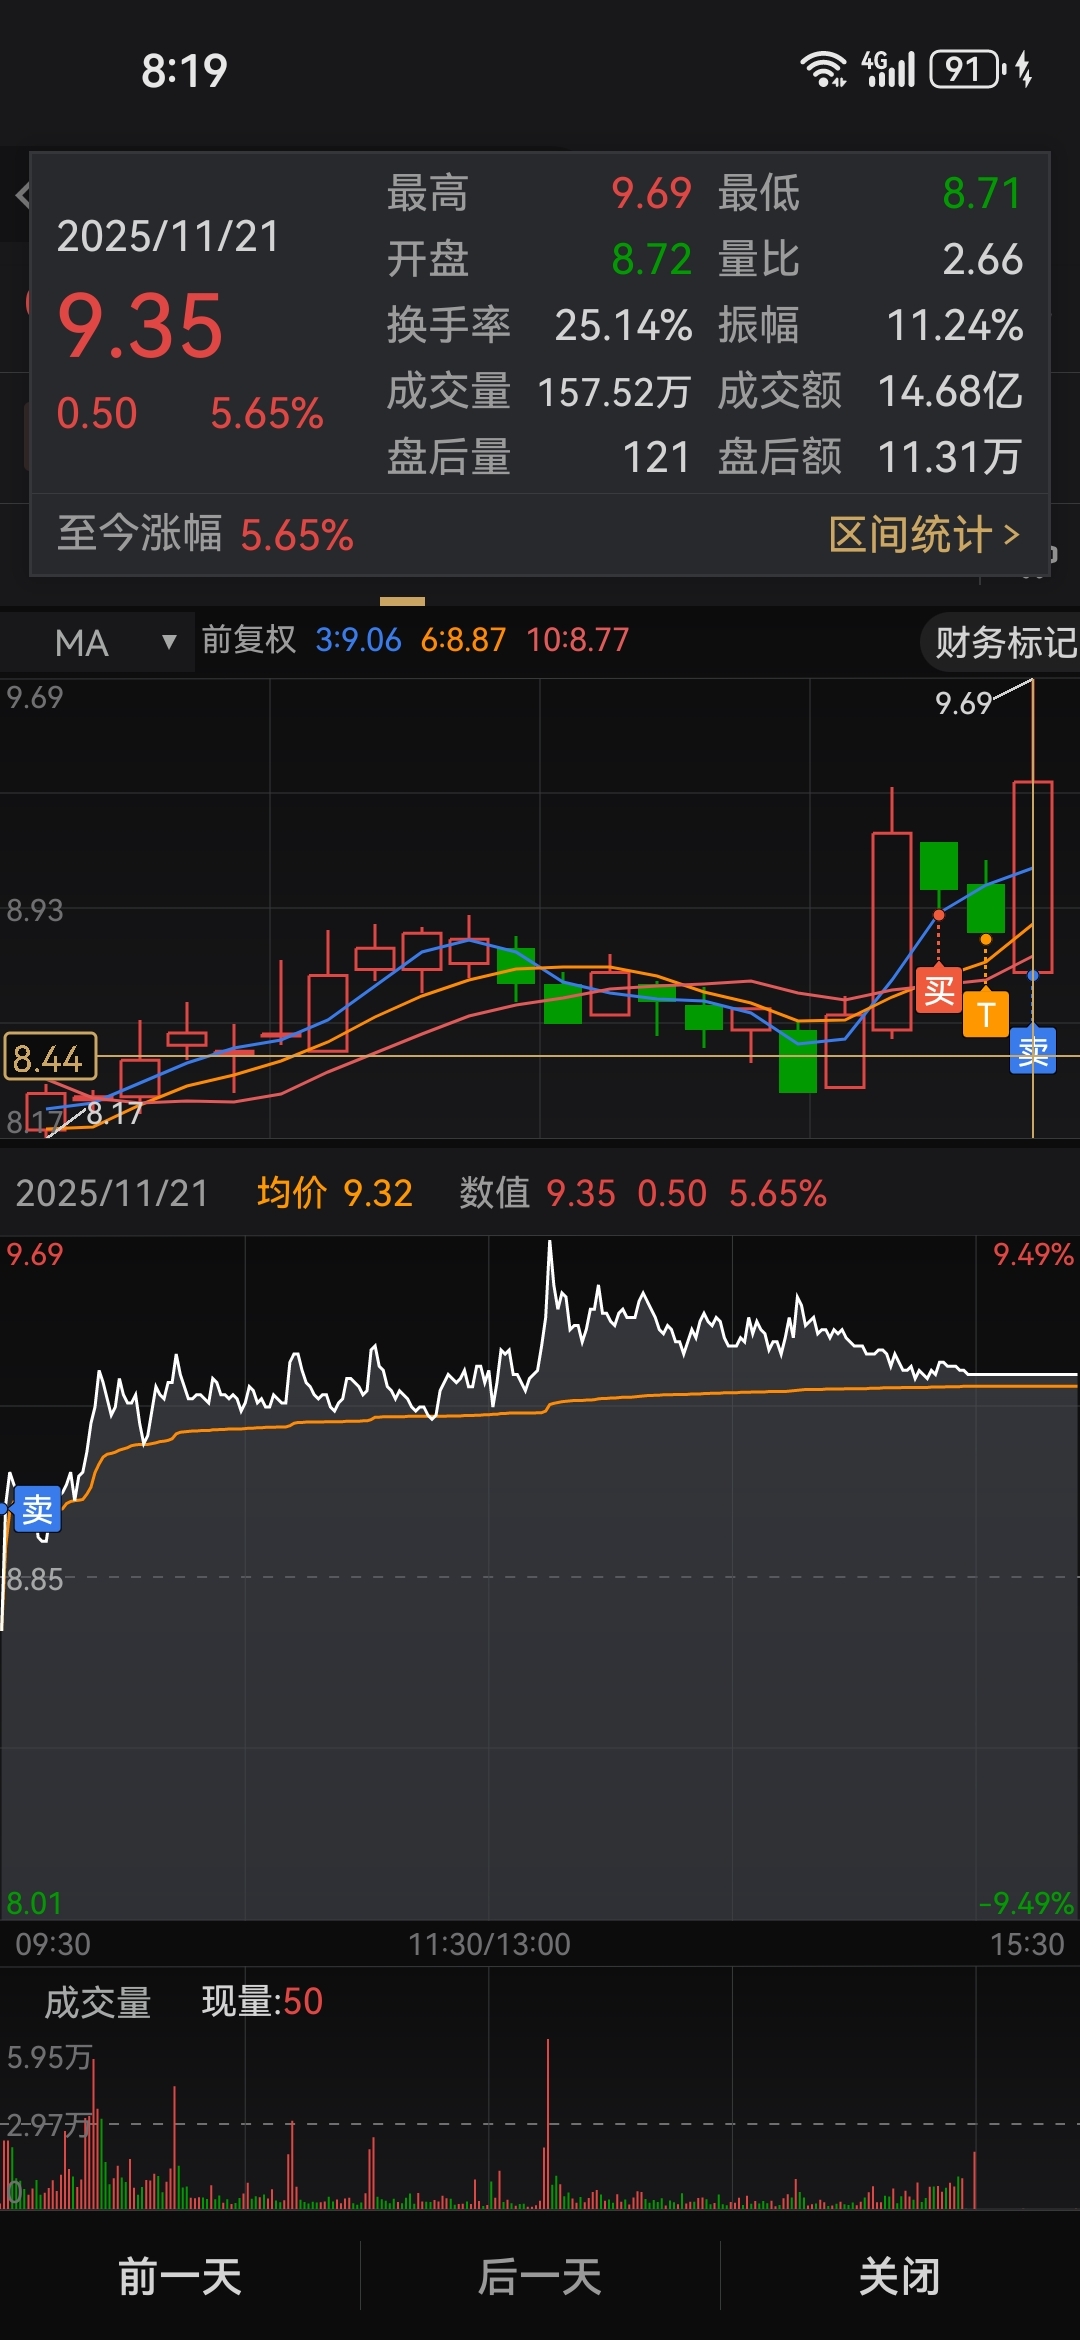Tap the 8.85 previous close line label
This screenshot has width=1080, height=2340.
(35, 1579)
